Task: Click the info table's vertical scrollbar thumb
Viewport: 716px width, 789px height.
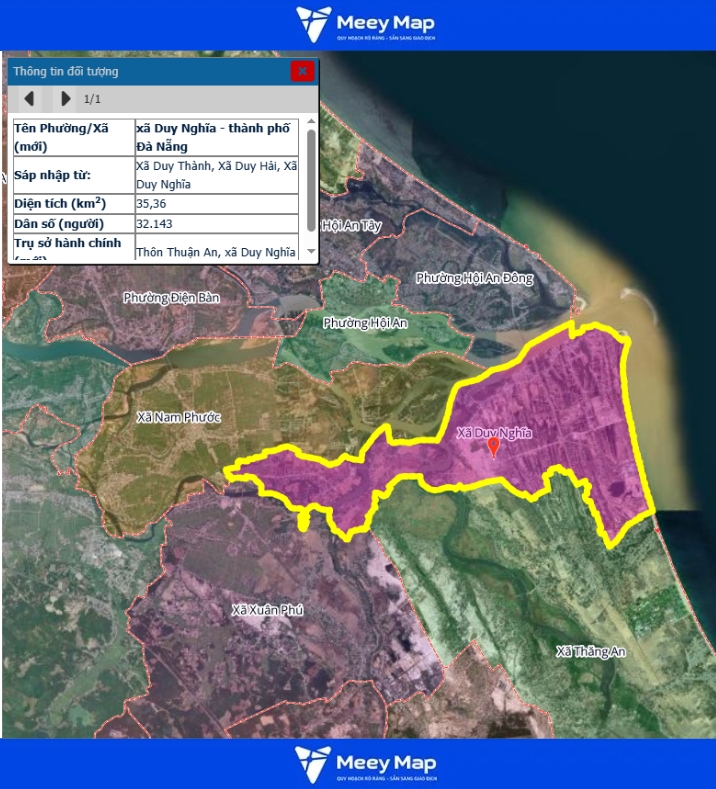Action: (x=311, y=180)
